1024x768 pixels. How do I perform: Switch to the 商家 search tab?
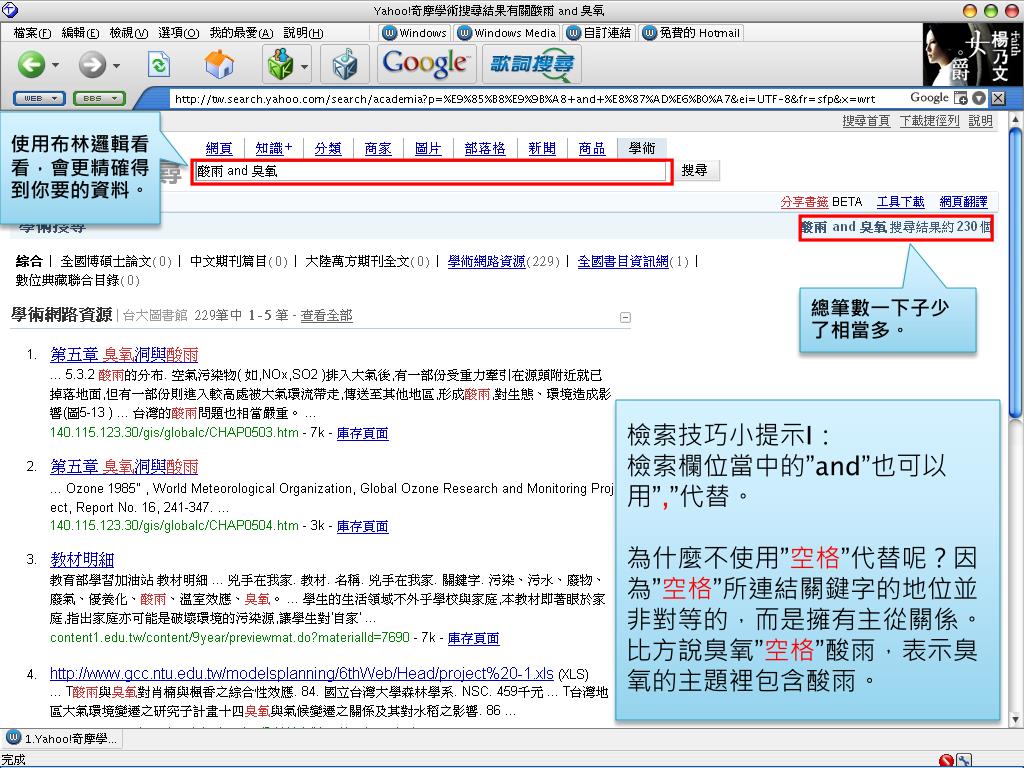pos(378,149)
